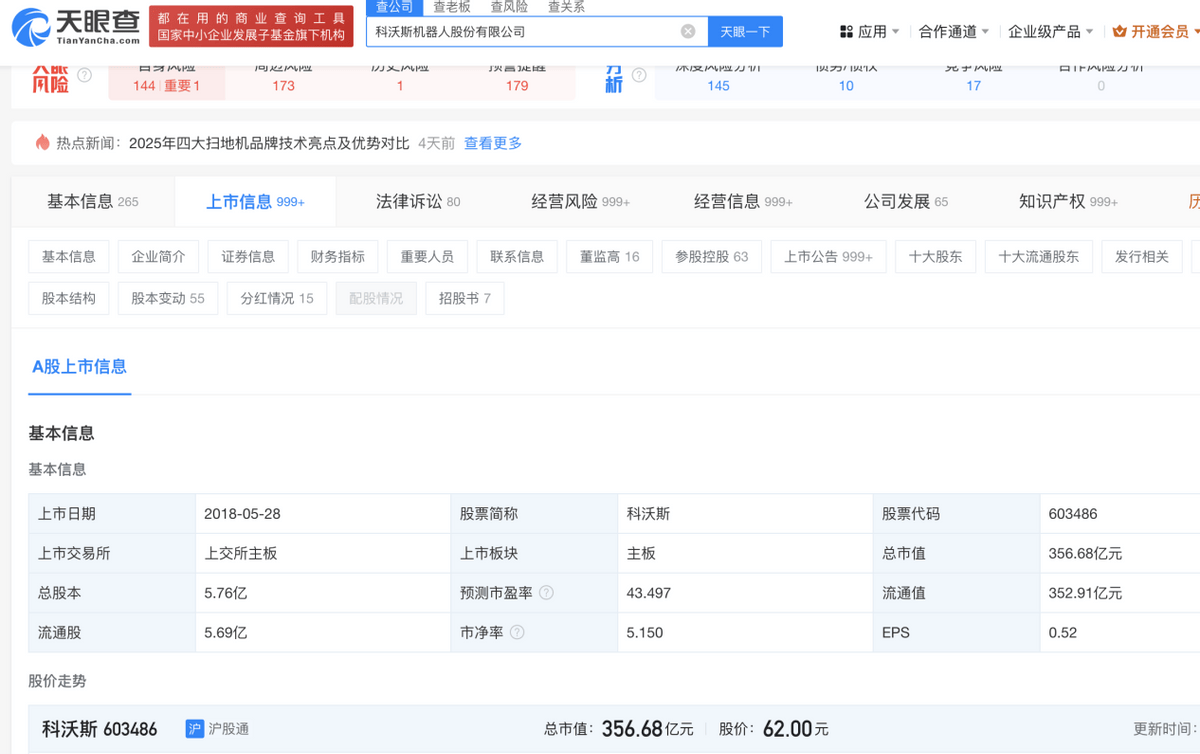The image size is (1200, 754).
Task: Open the 知识产权 999+ tab
Action: (x=1068, y=202)
